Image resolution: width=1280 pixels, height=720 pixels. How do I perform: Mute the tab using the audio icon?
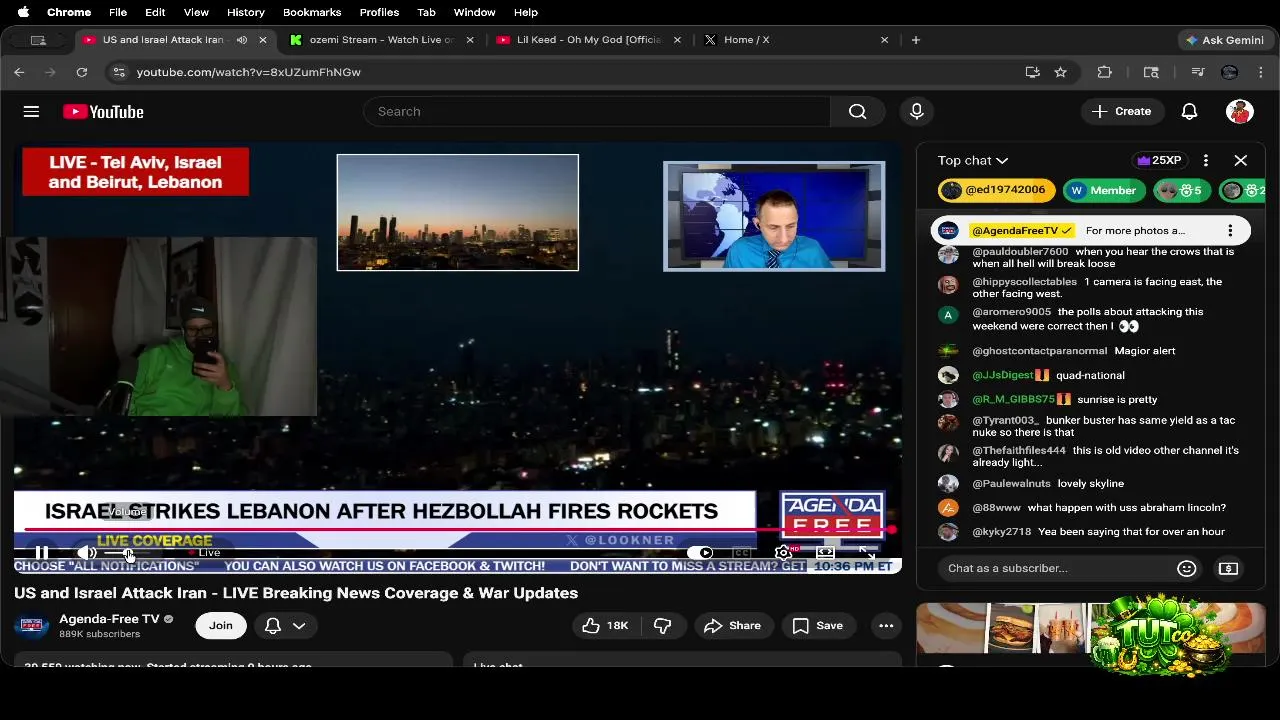click(x=241, y=40)
